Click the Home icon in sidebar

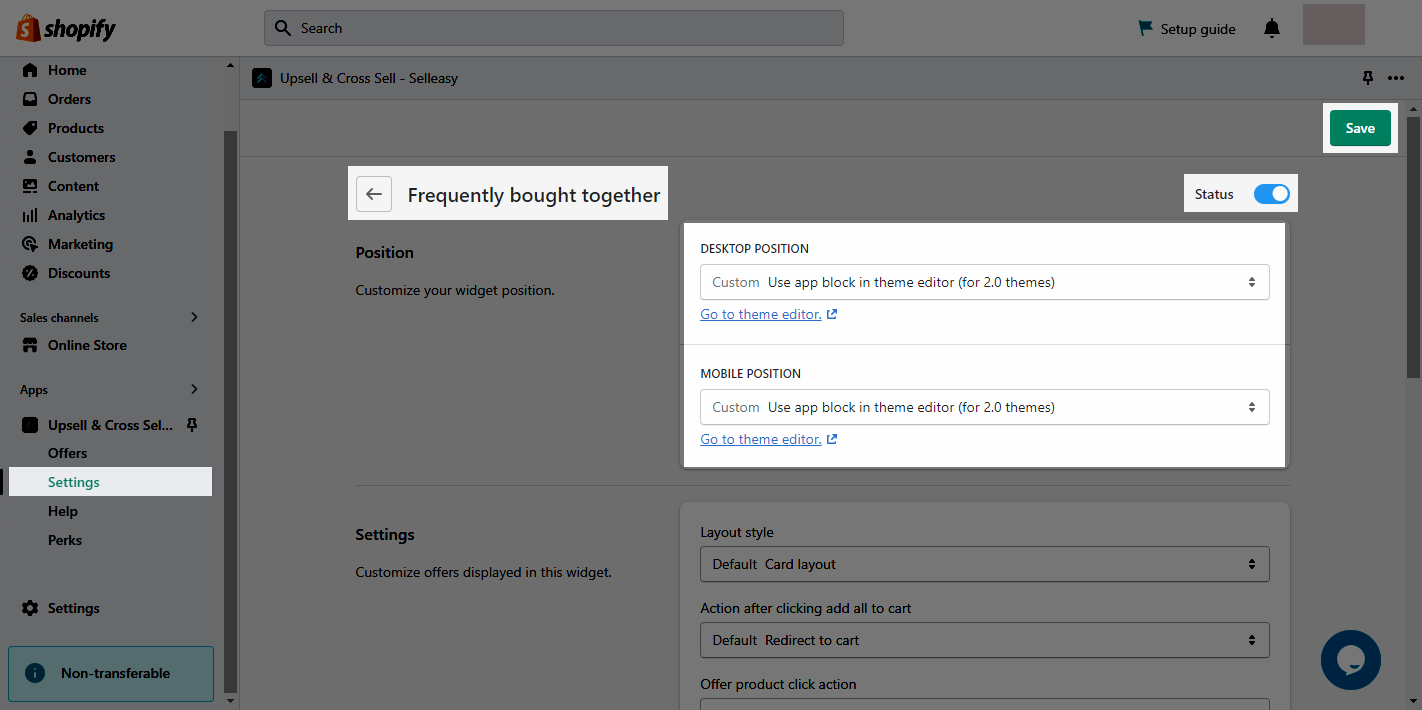[30, 70]
